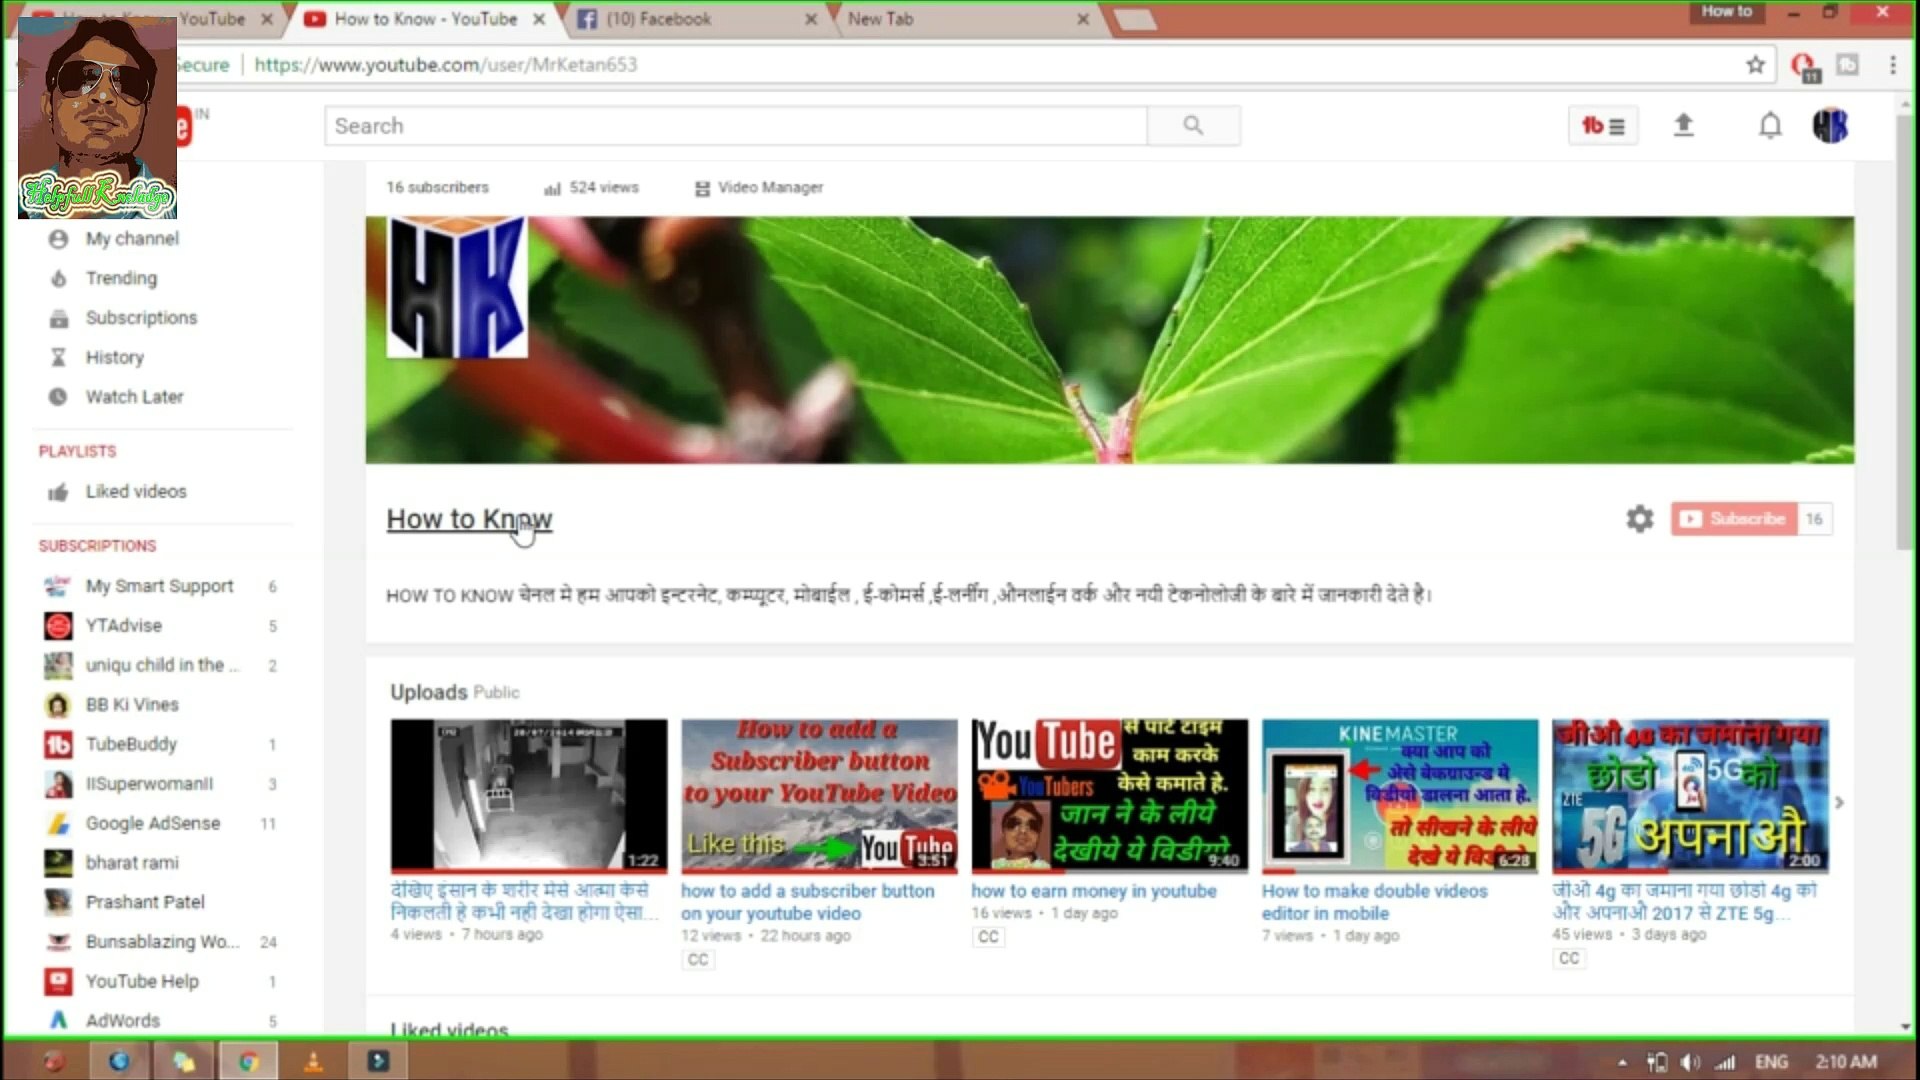1920x1080 pixels.
Task: Click the account avatar in the header
Action: point(1830,126)
